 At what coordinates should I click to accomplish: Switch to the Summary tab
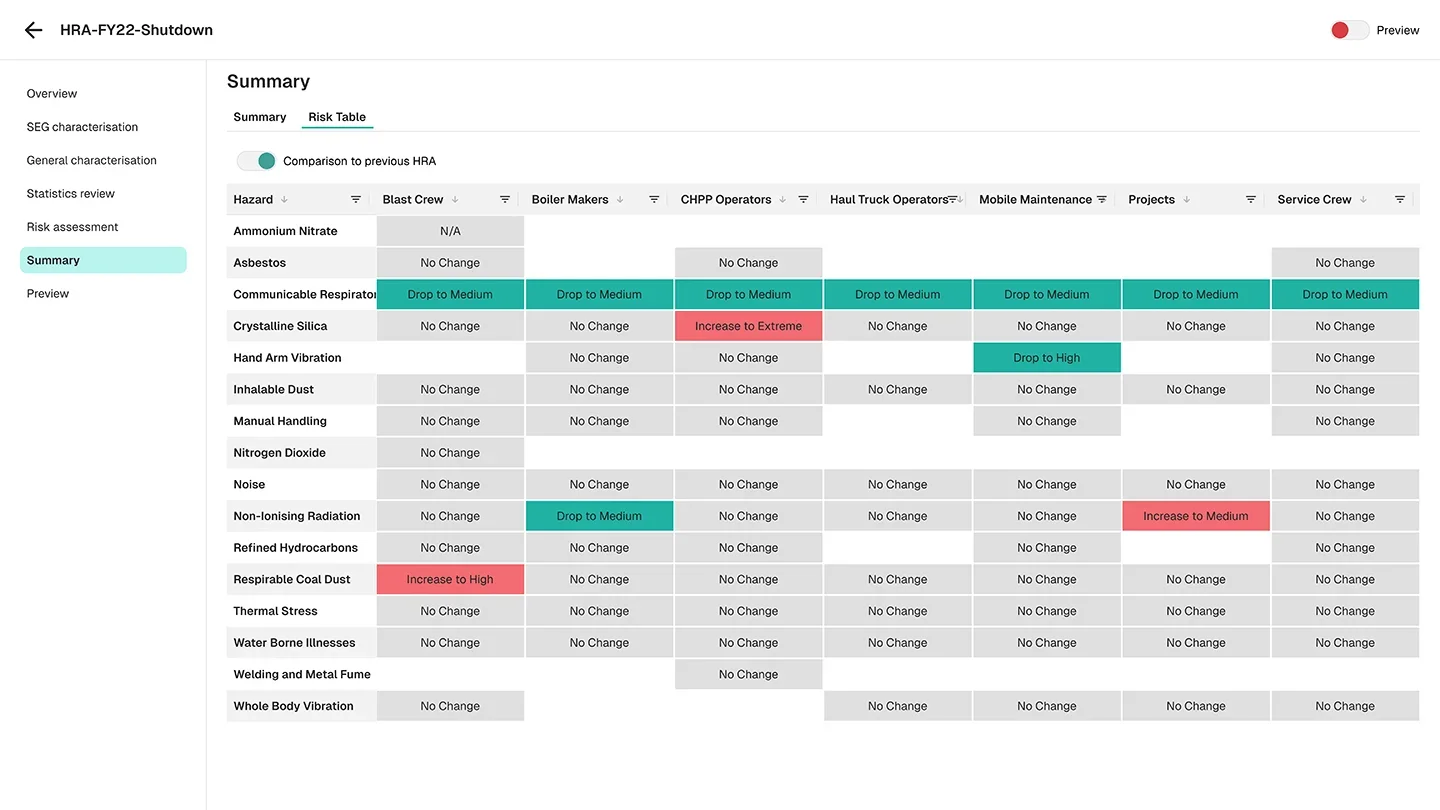point(259,116)
